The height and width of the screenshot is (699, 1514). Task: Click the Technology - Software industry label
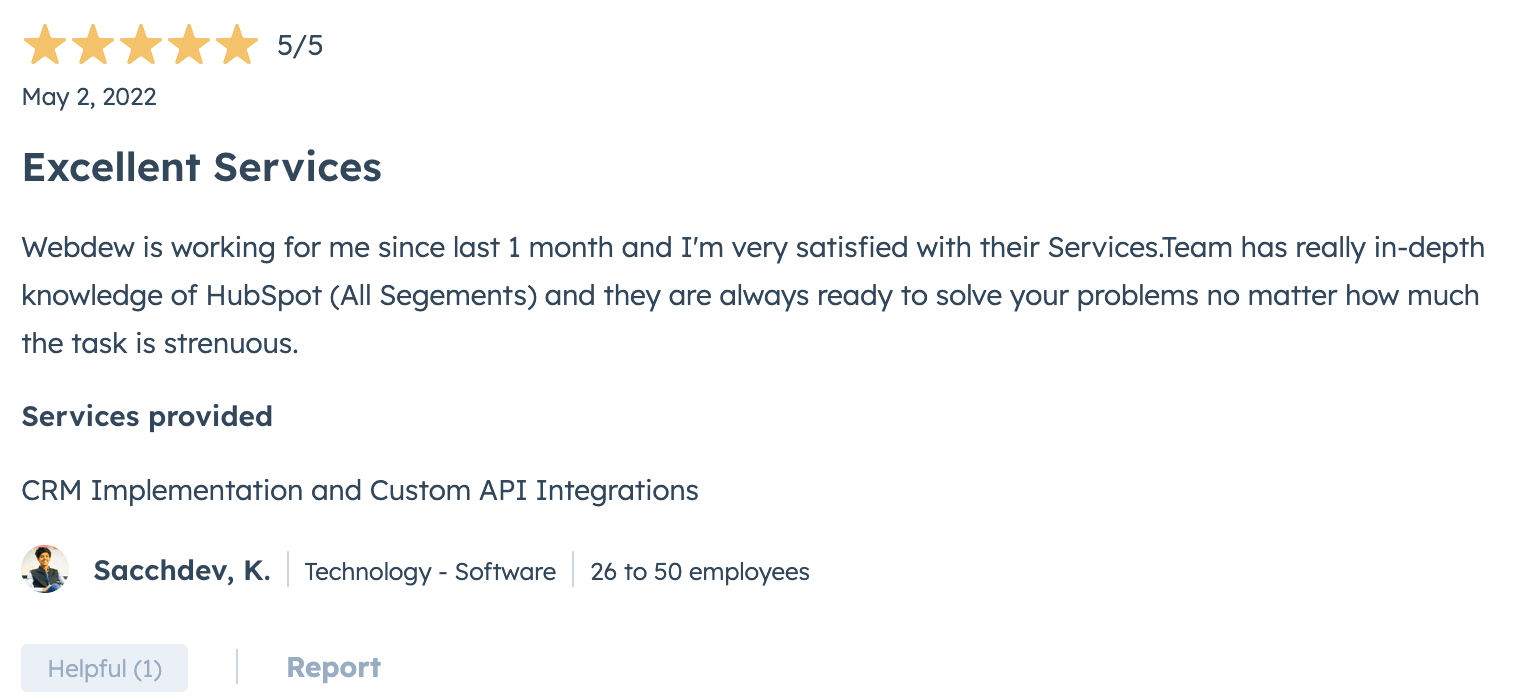(x=430, y=572)
